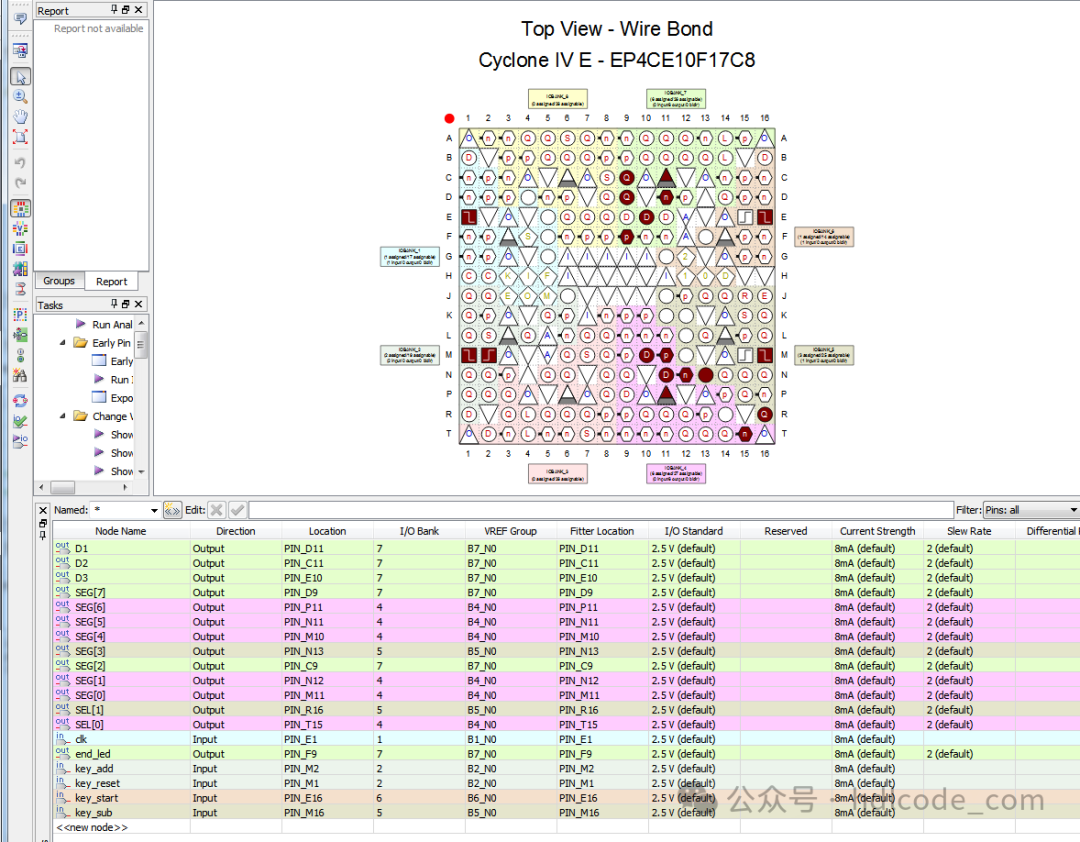The height and width of the screenshot is (842, 1080).
Task: Click the <<new node>> row
Action: 92,828
